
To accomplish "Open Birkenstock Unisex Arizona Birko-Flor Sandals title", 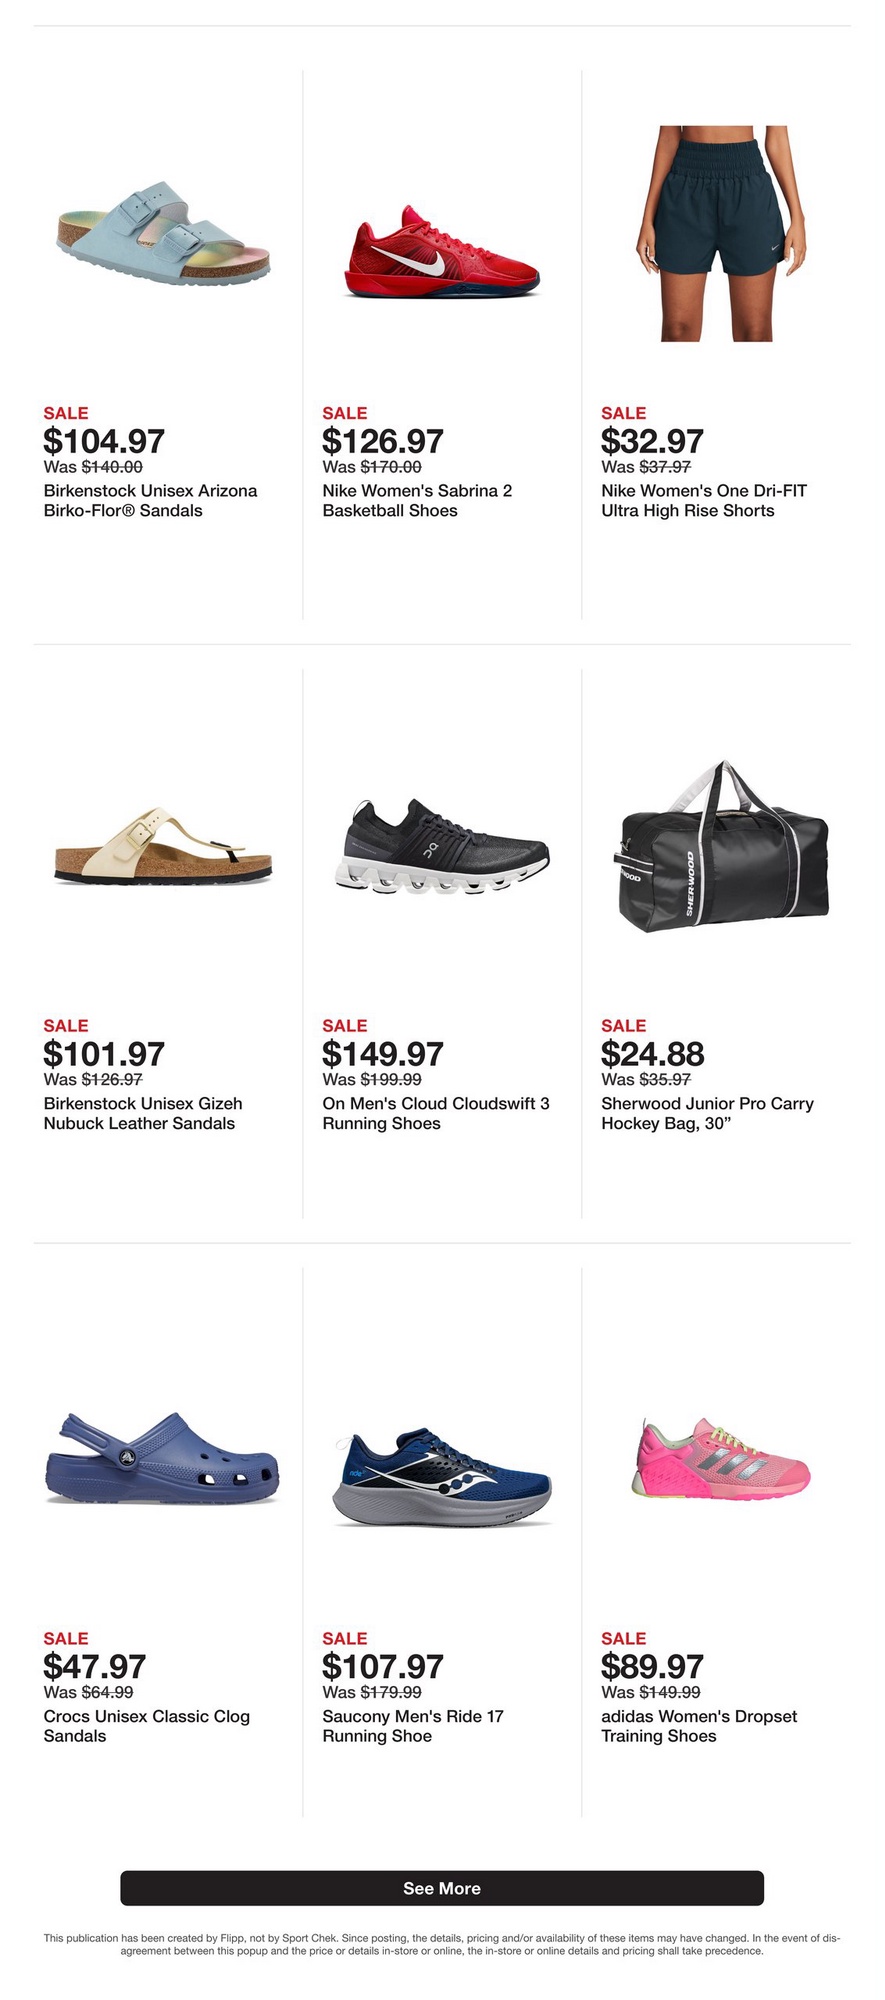I will (150, 501).
